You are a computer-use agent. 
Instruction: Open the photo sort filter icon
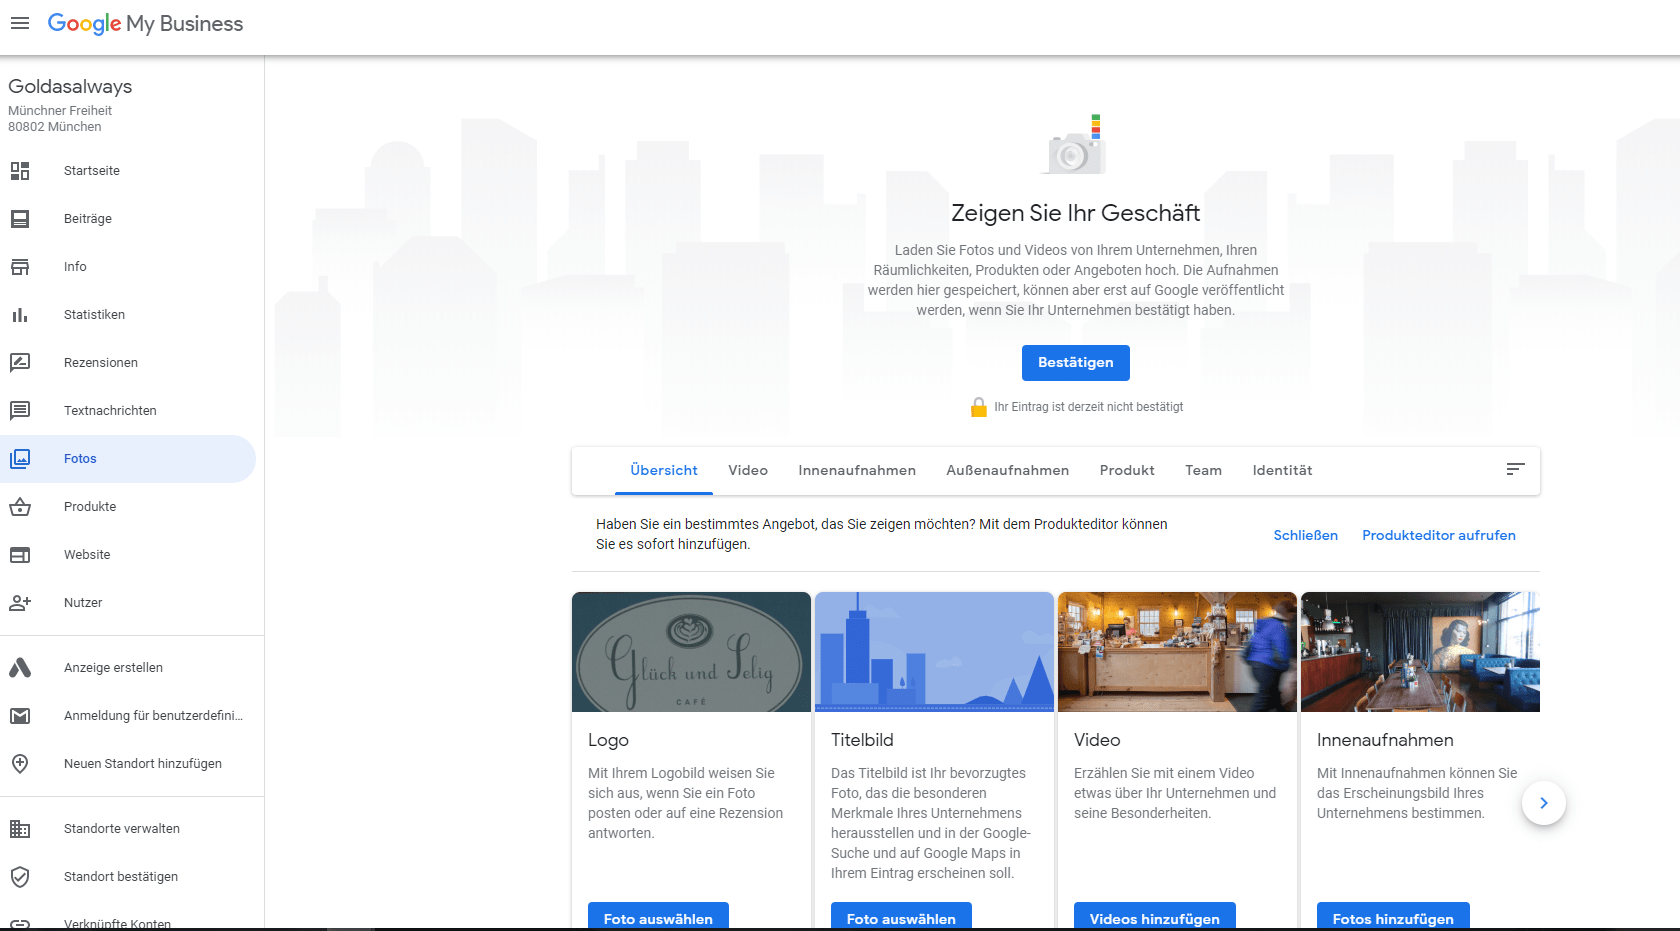[1515, 469]
